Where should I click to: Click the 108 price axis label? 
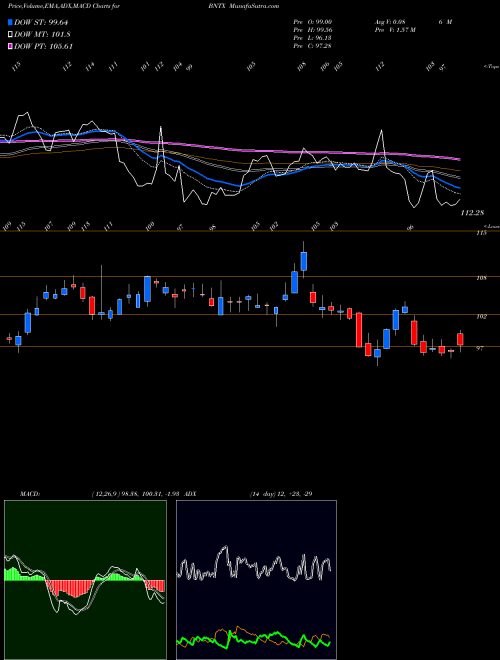point(481,278)
